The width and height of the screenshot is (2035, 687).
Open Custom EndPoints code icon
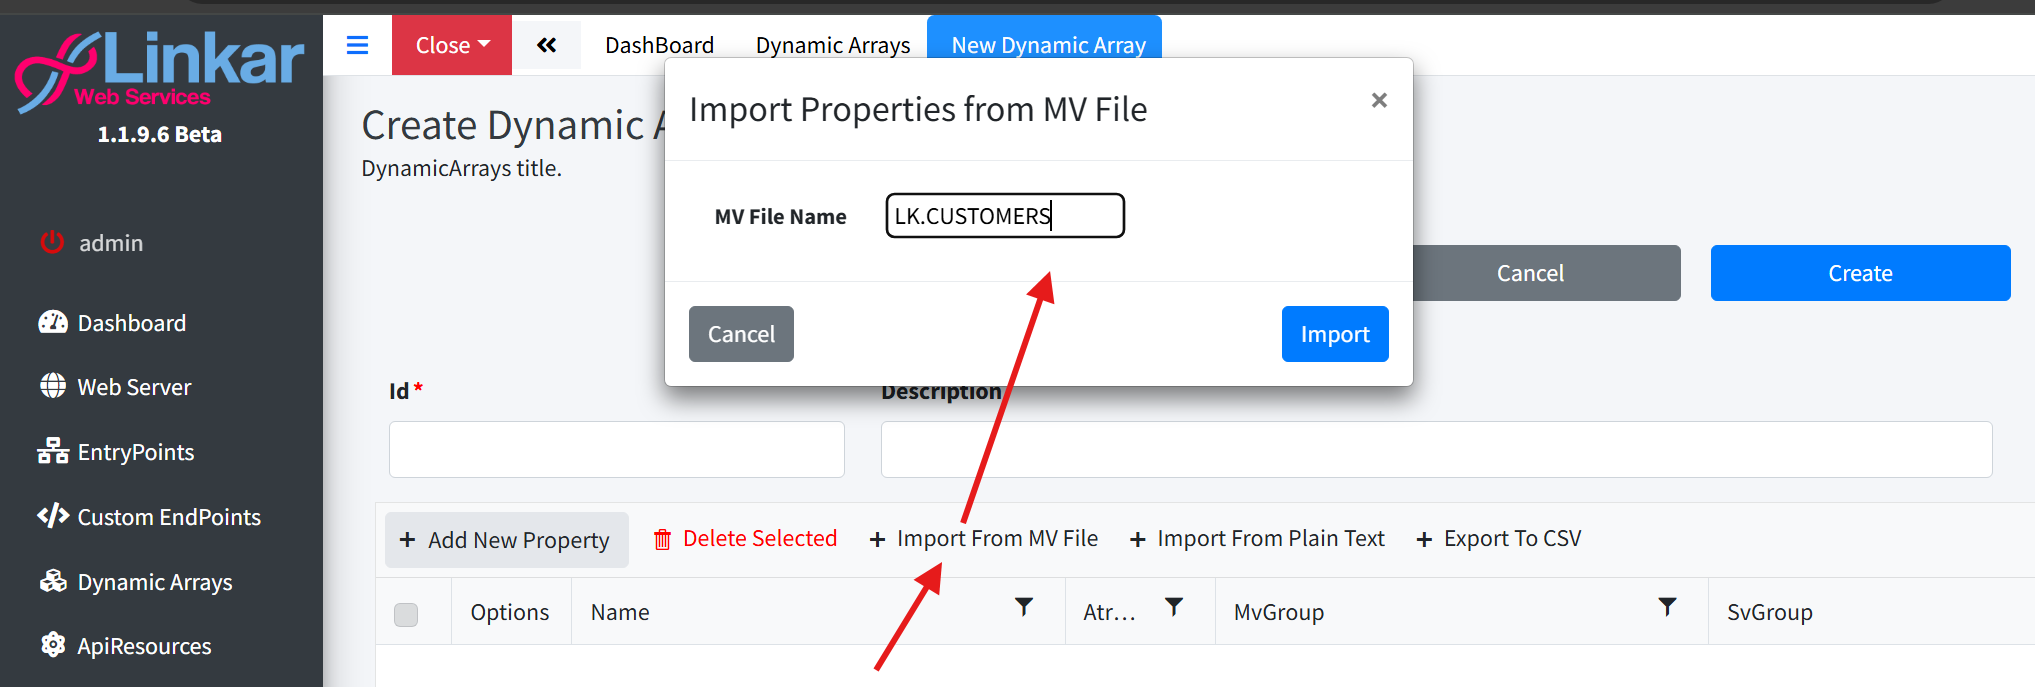click(x=53, y=516)
